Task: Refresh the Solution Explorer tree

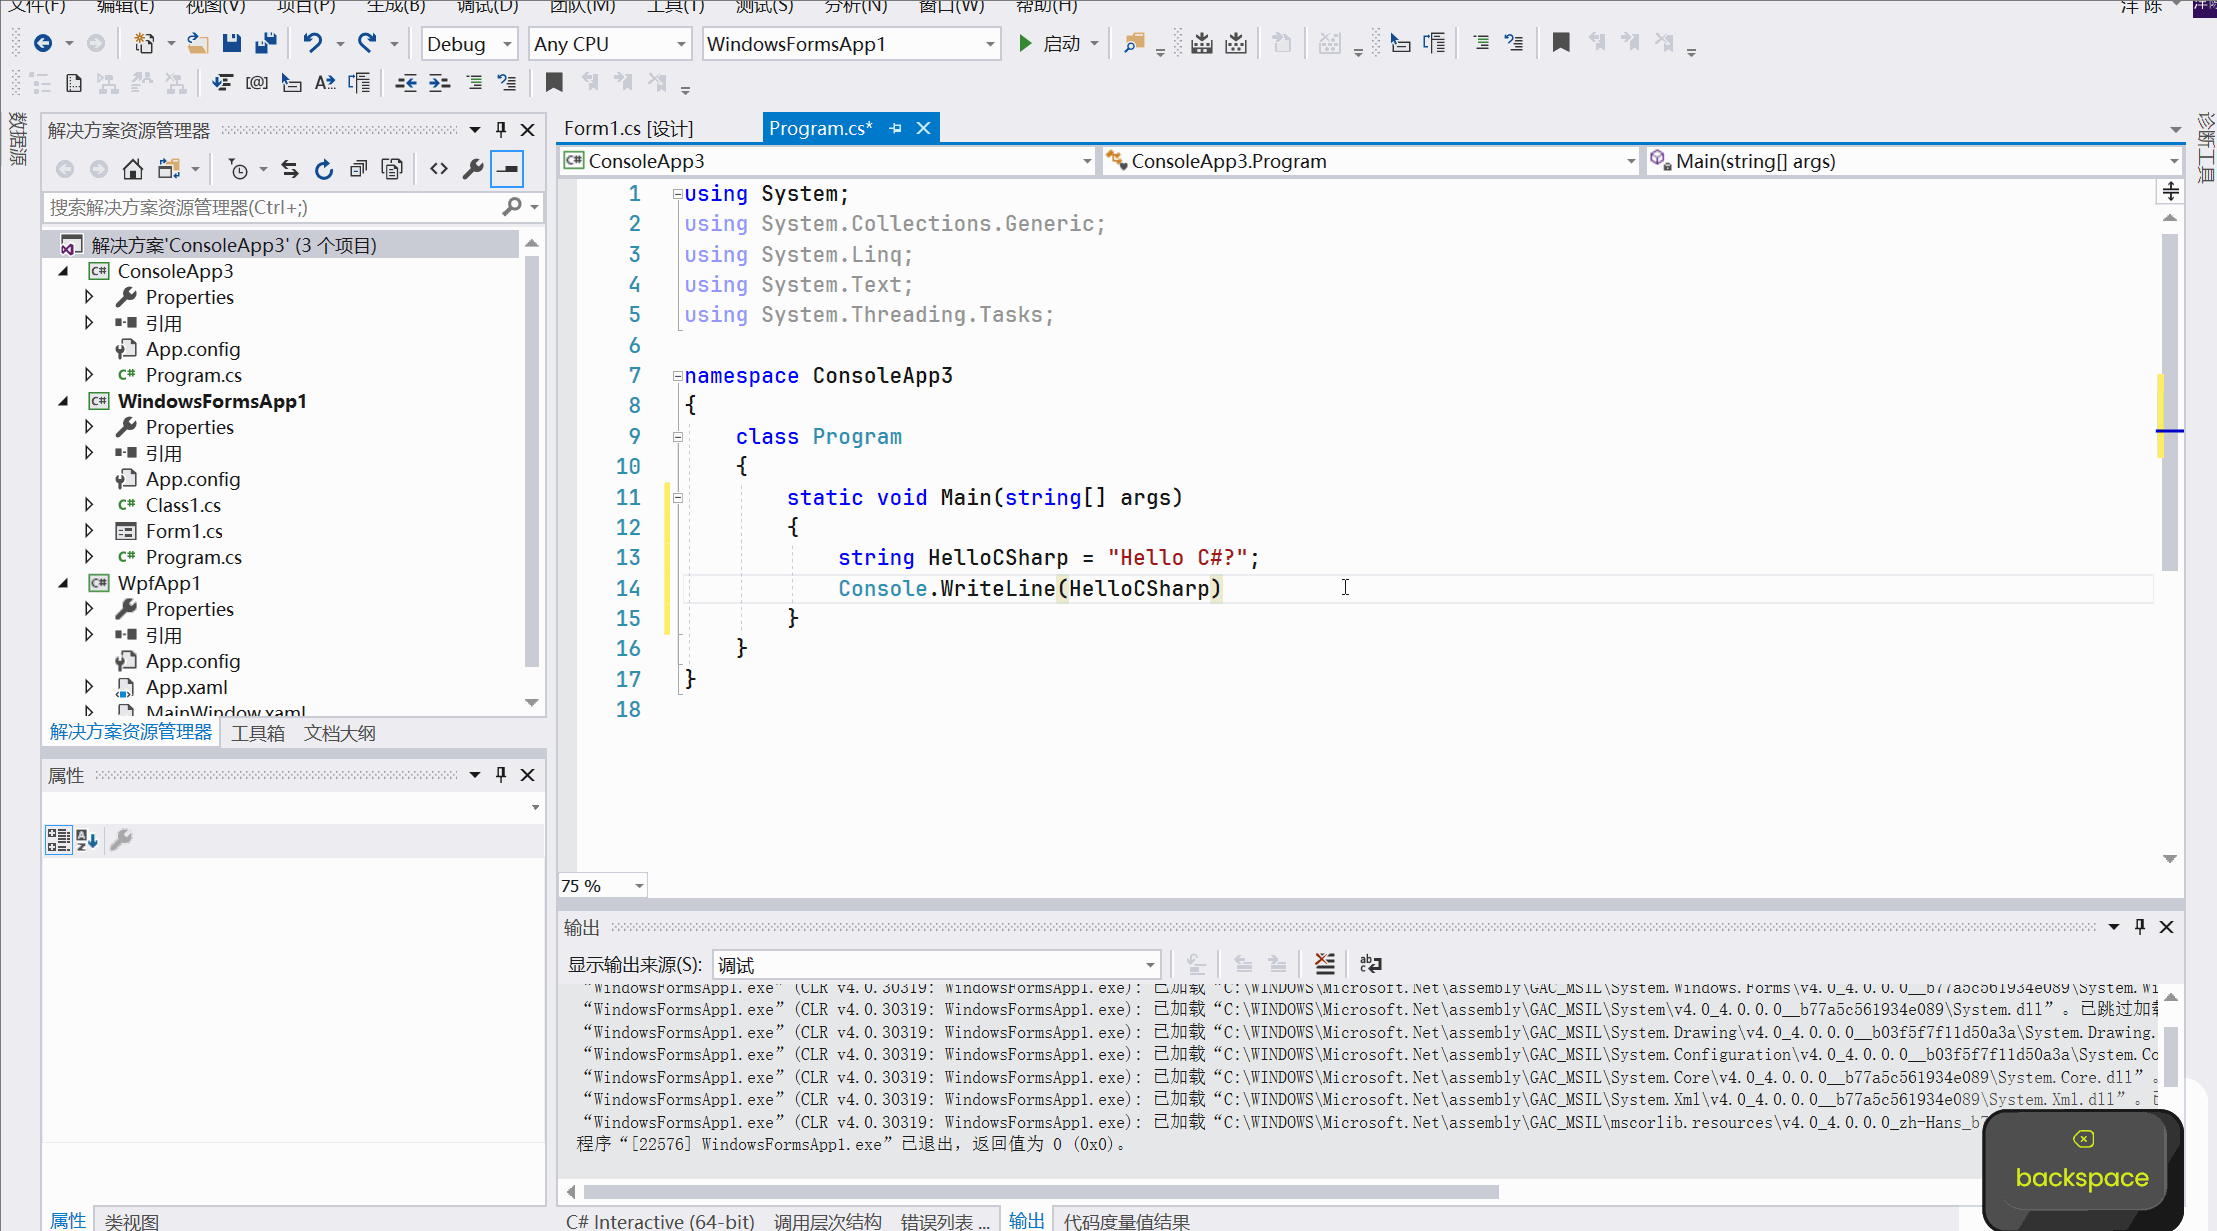Action: (x=324, y=169)
